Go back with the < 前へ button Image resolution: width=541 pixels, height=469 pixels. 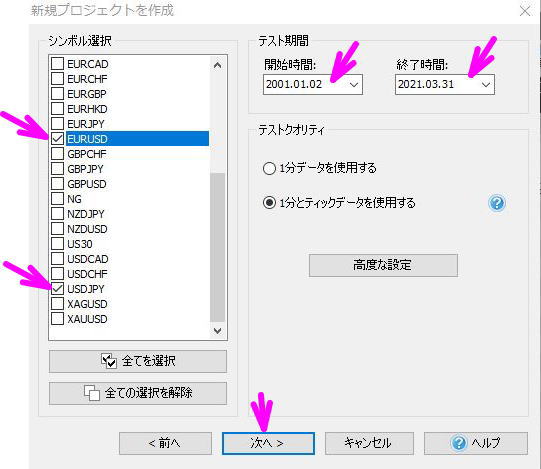165,443
